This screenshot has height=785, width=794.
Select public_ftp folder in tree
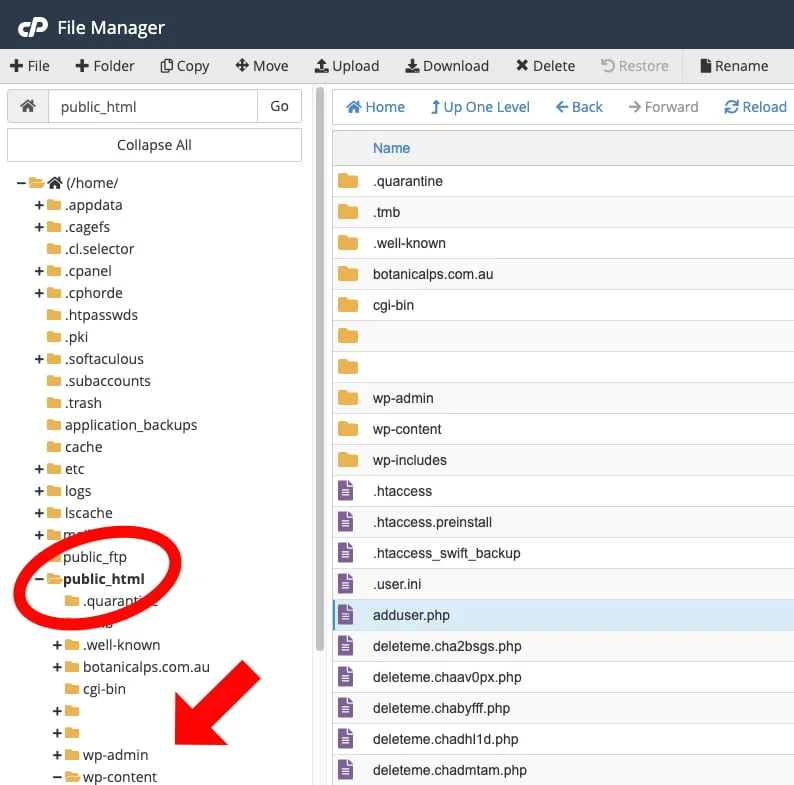(95, 557)
